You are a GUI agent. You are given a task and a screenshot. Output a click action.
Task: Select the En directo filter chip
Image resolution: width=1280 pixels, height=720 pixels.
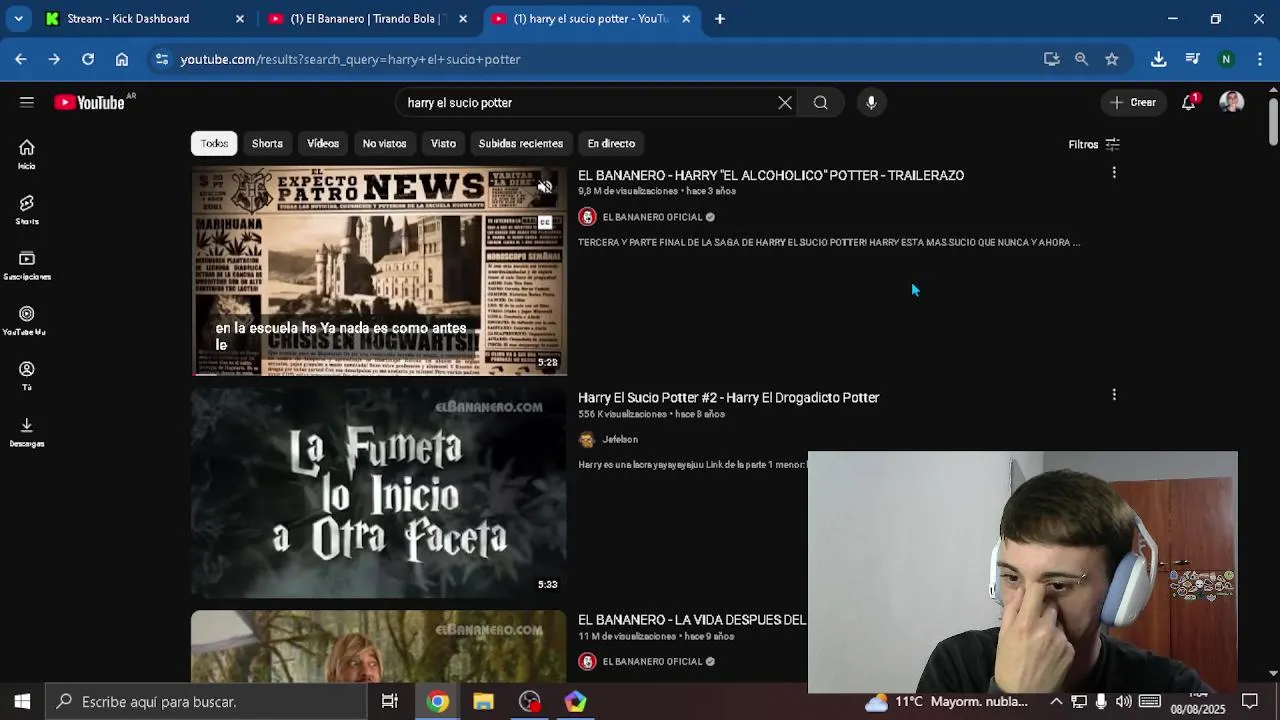pyautogui.click(x=611, y=143)
